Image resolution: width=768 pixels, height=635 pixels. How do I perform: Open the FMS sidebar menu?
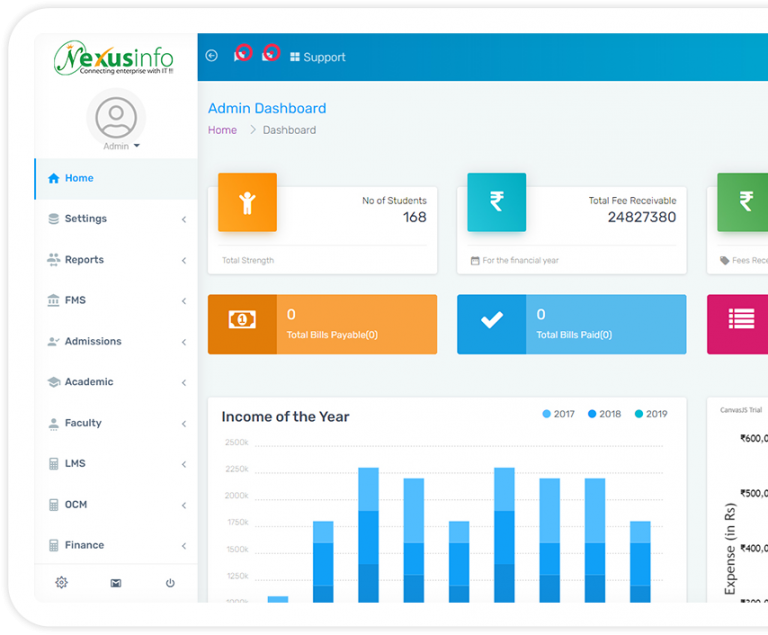click(116, 300)
